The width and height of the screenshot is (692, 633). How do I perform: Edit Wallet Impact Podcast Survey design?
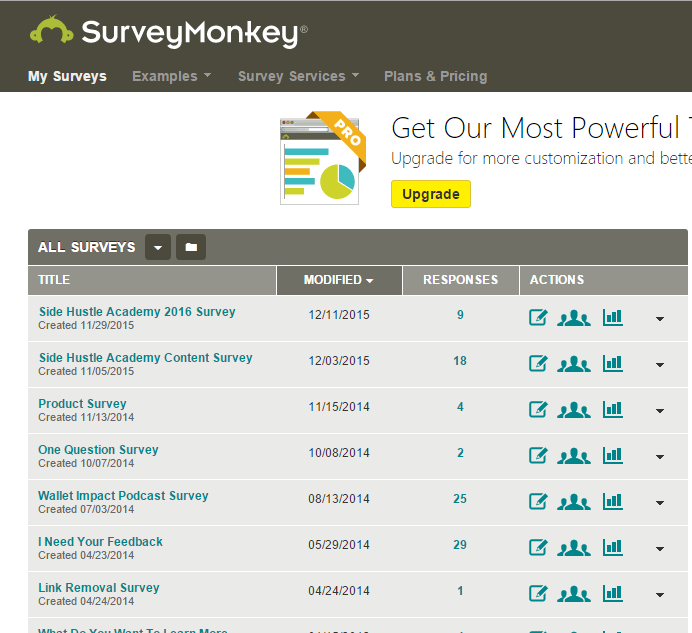538,501
